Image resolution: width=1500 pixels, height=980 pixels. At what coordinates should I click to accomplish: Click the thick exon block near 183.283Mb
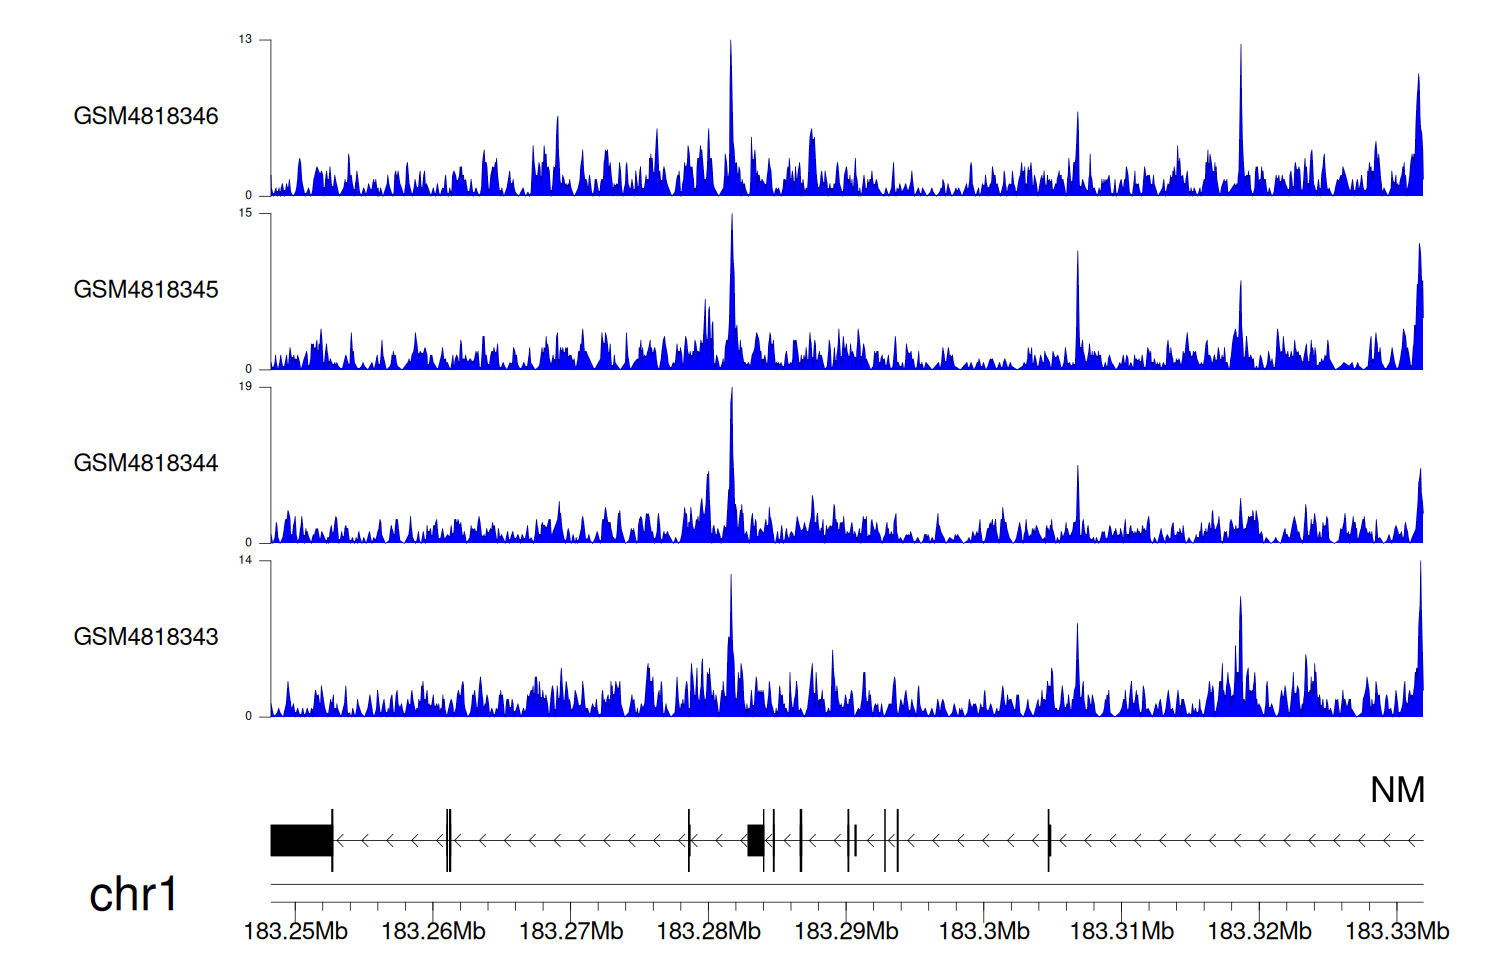[756, 840]
